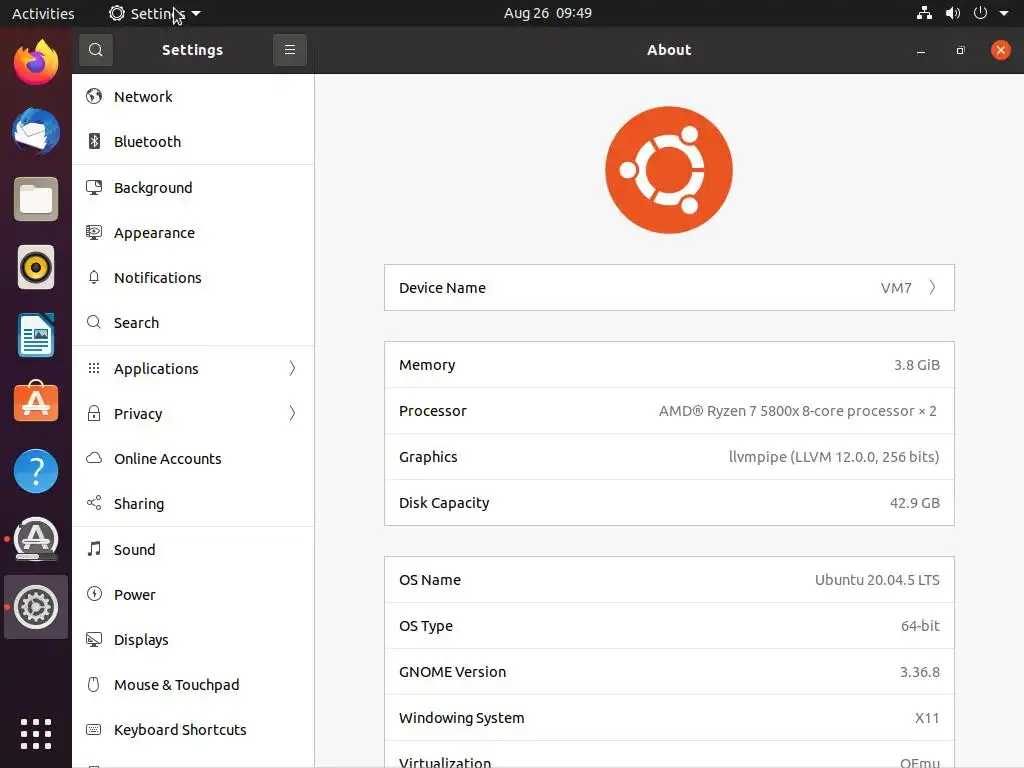1024x768 pixels.
Task: Click the Windowing System value X11
Action: pos(927,718)
